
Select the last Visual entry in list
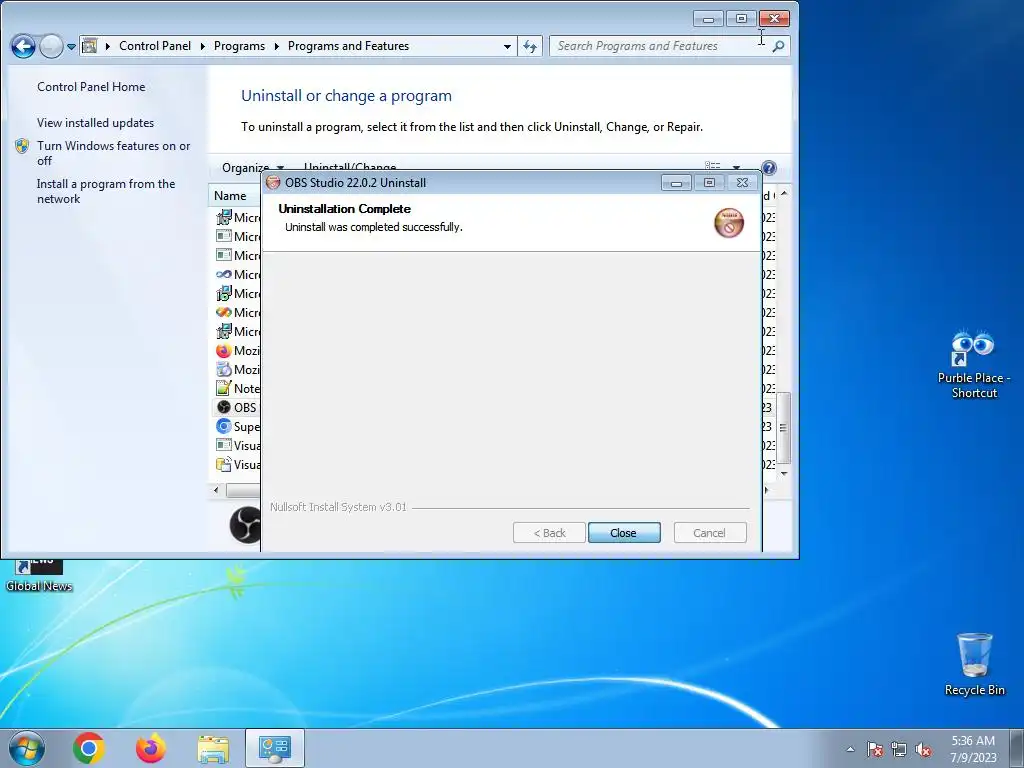pyautogui.click(x=238, y=464)
